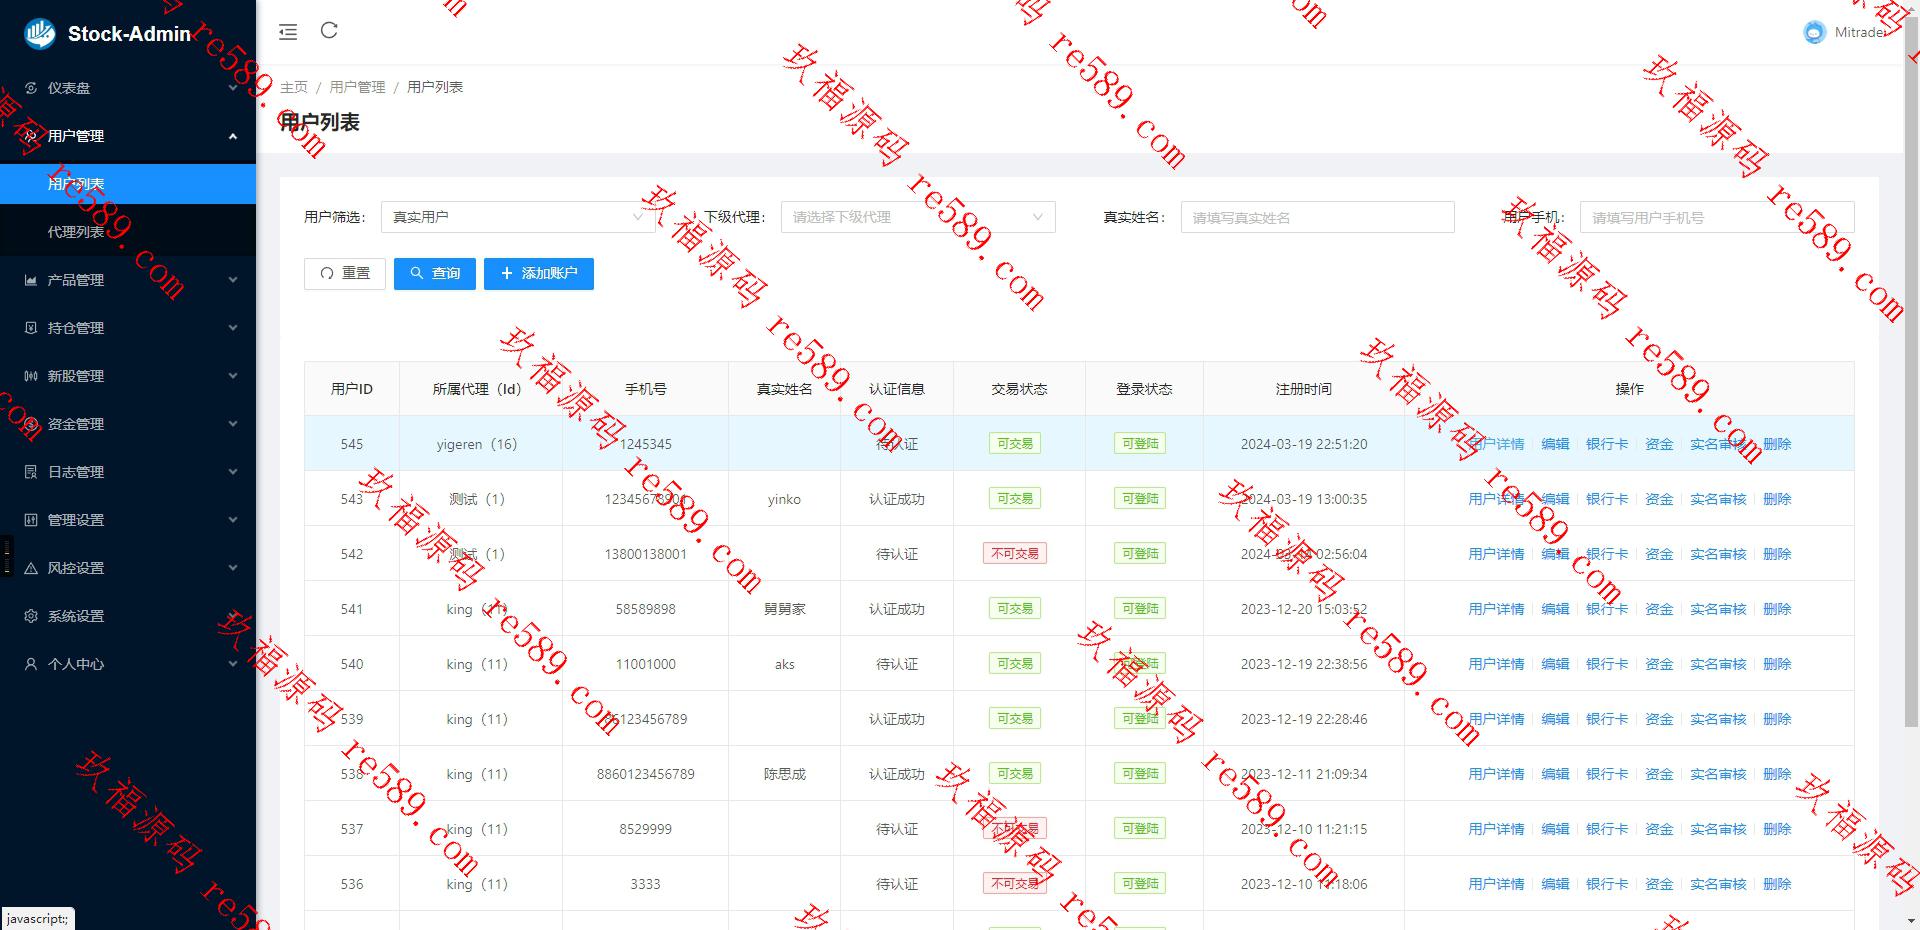Open 用户详情 for user 537
The image size is (1920, 930).
tap(1496, 829)
